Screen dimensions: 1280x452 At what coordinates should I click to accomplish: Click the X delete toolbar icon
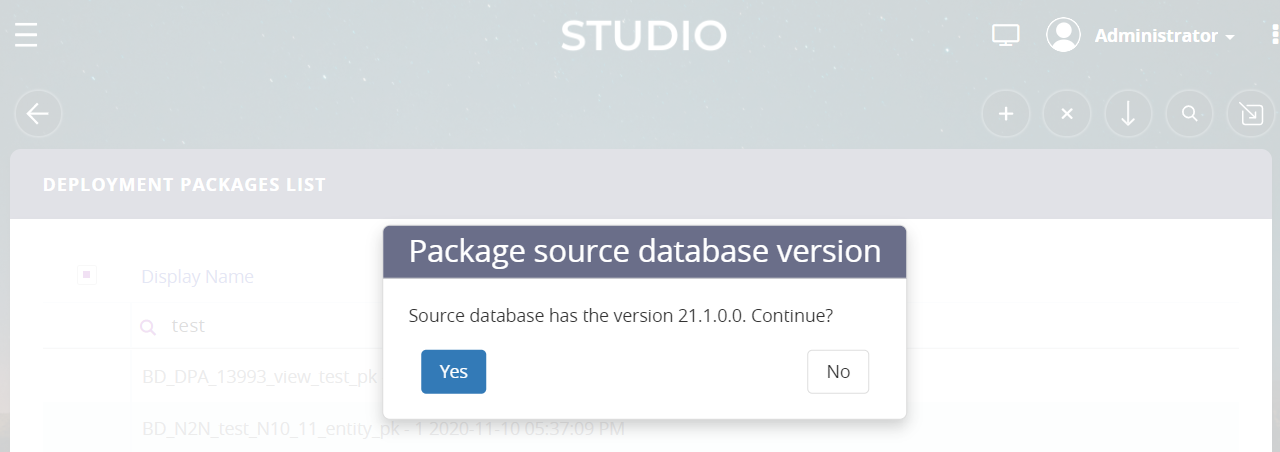1067,114
